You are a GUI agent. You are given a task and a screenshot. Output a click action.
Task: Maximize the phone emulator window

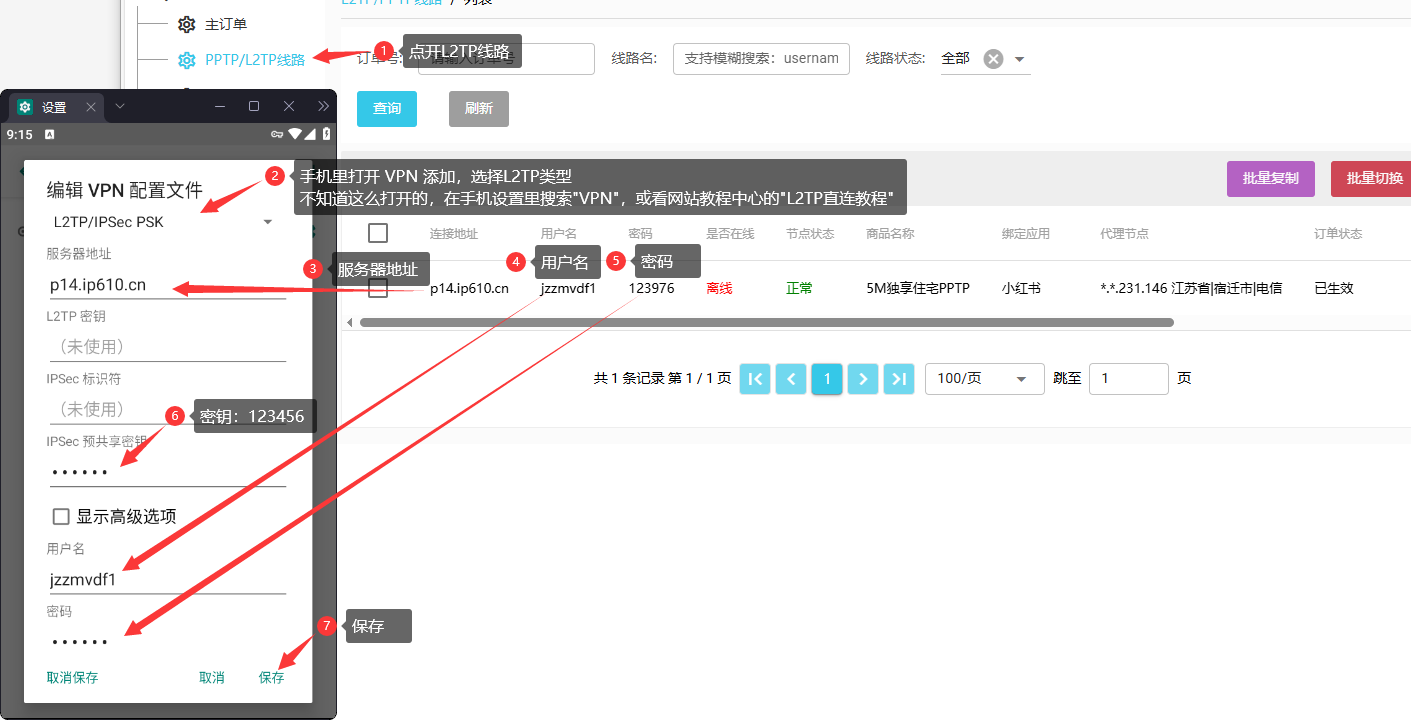[254, 106]
